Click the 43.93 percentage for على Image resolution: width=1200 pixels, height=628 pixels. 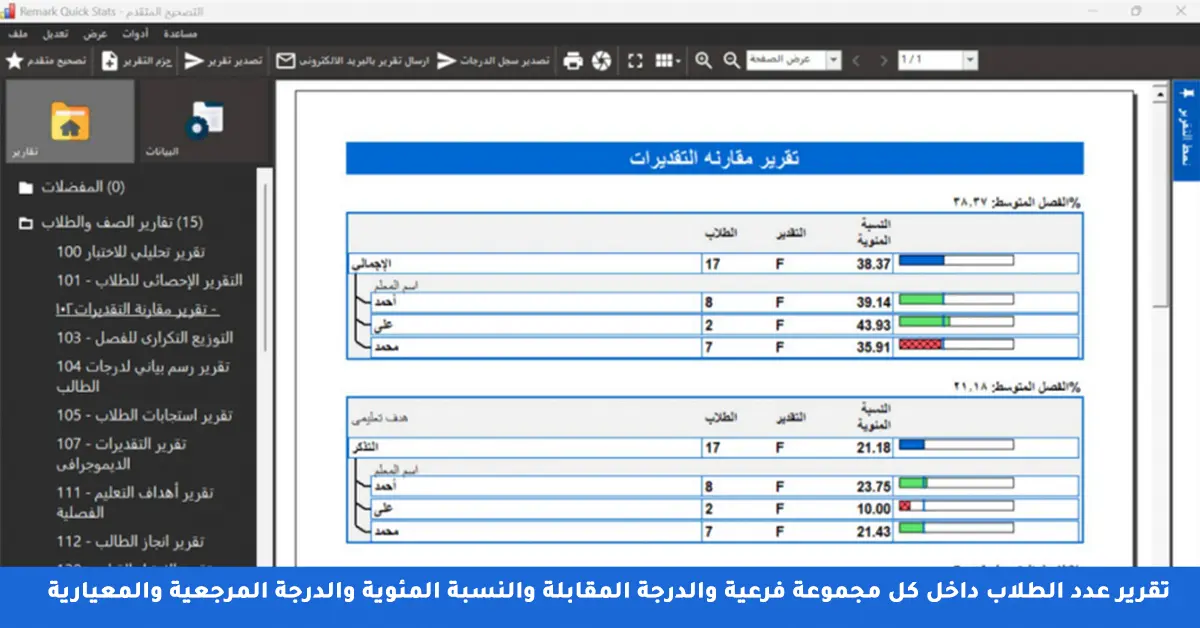pos(872,324)
